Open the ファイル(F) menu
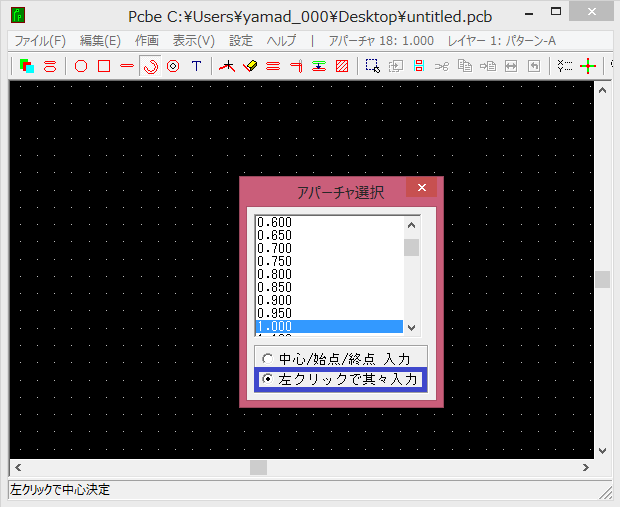Image resolution: width=620 pixels, height=507 pixels. click(x=40, y=41)
